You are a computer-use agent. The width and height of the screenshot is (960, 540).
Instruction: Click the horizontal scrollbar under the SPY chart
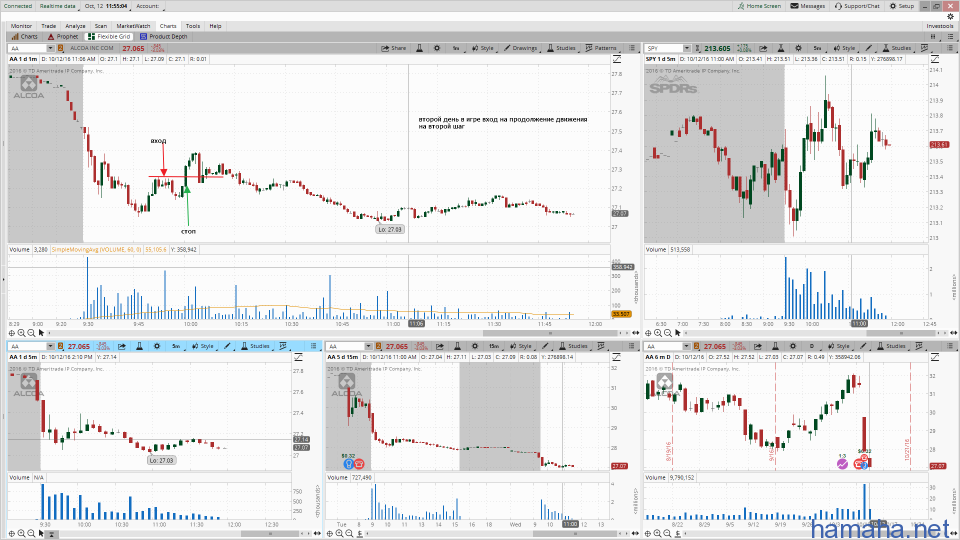coord(900,333)
